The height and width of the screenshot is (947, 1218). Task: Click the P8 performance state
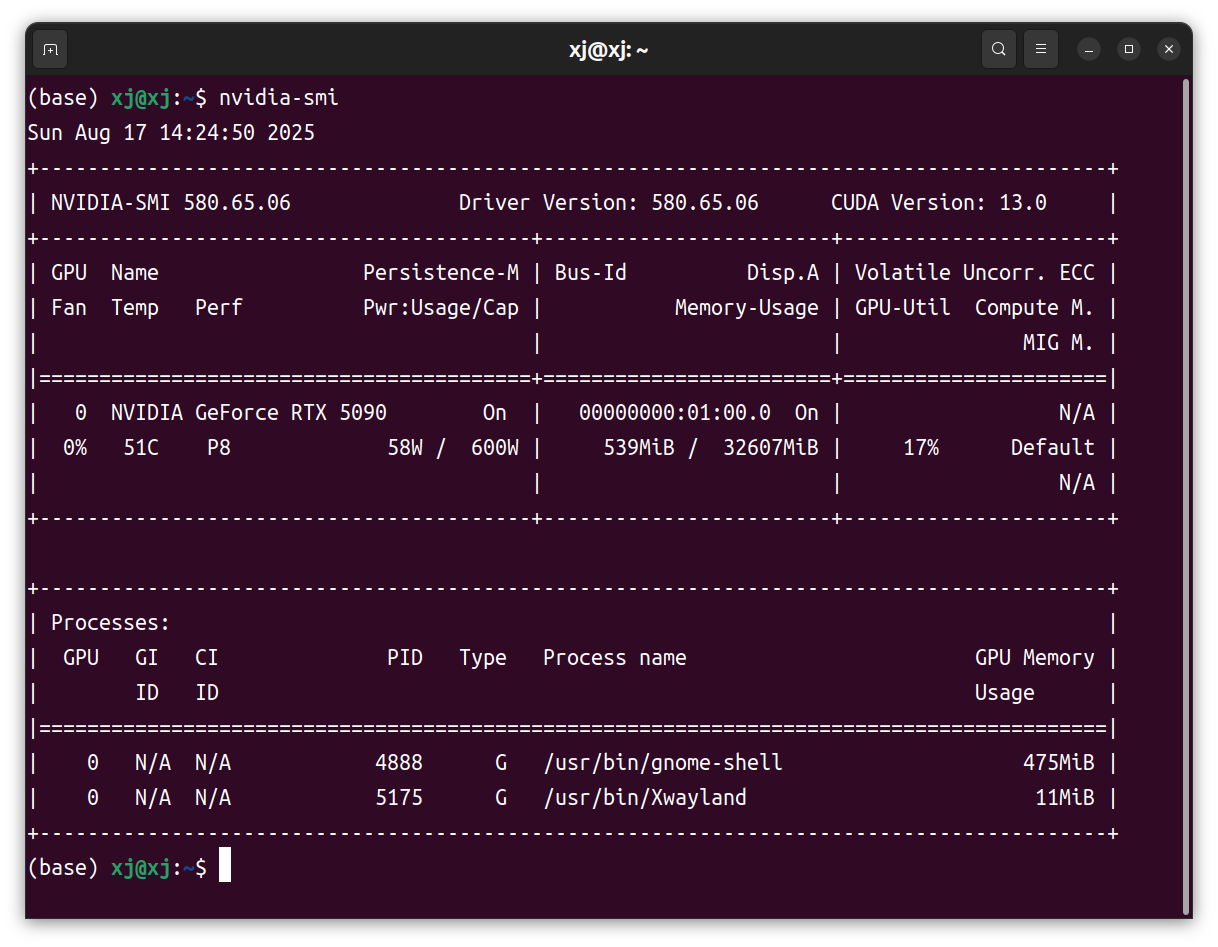219,448
